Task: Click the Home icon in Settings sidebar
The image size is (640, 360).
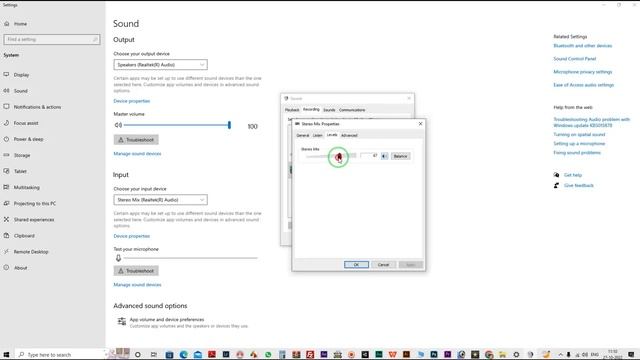Action: (7, 24)
